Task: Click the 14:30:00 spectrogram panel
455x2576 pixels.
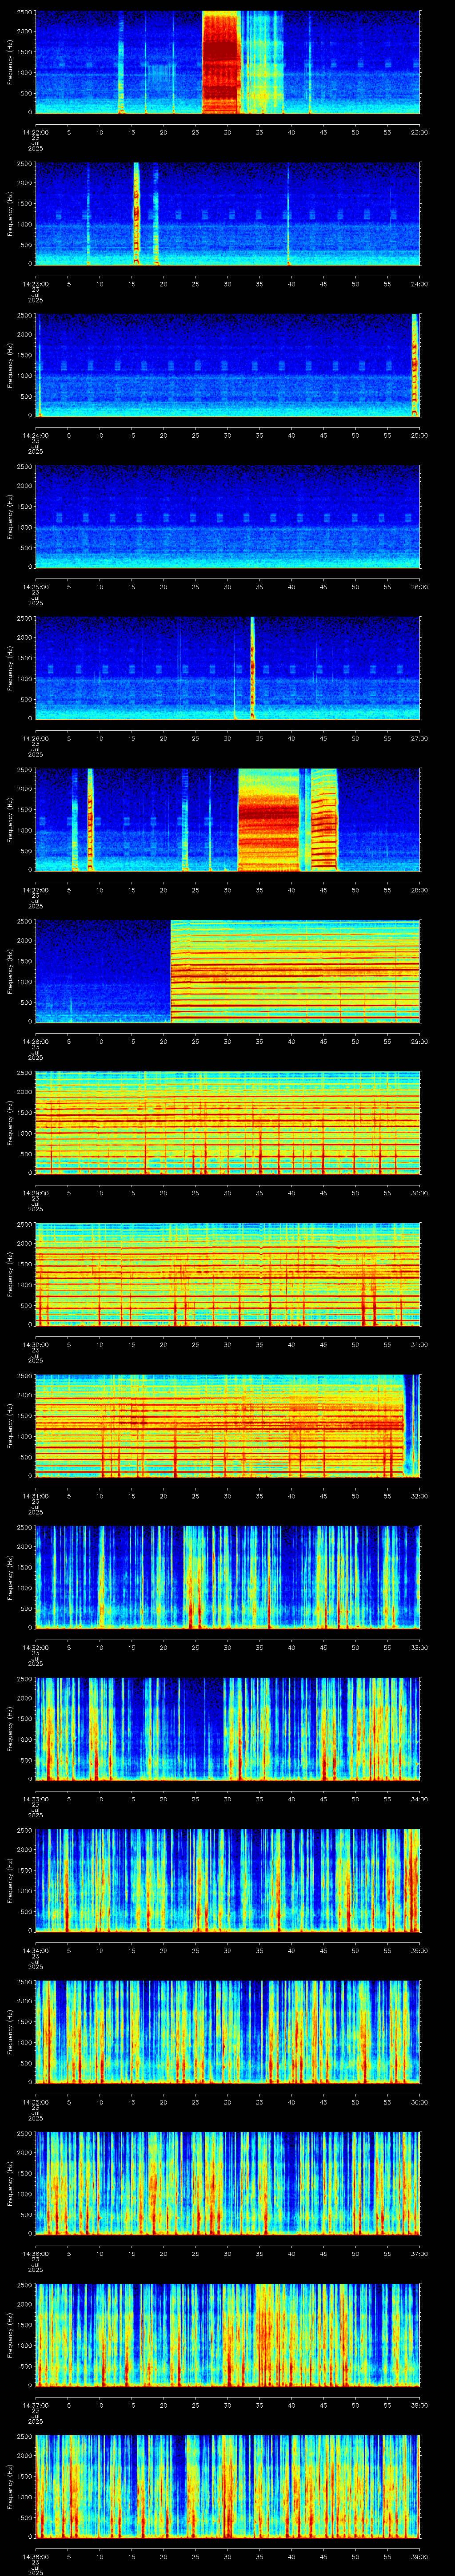Action: [228, 1274]
